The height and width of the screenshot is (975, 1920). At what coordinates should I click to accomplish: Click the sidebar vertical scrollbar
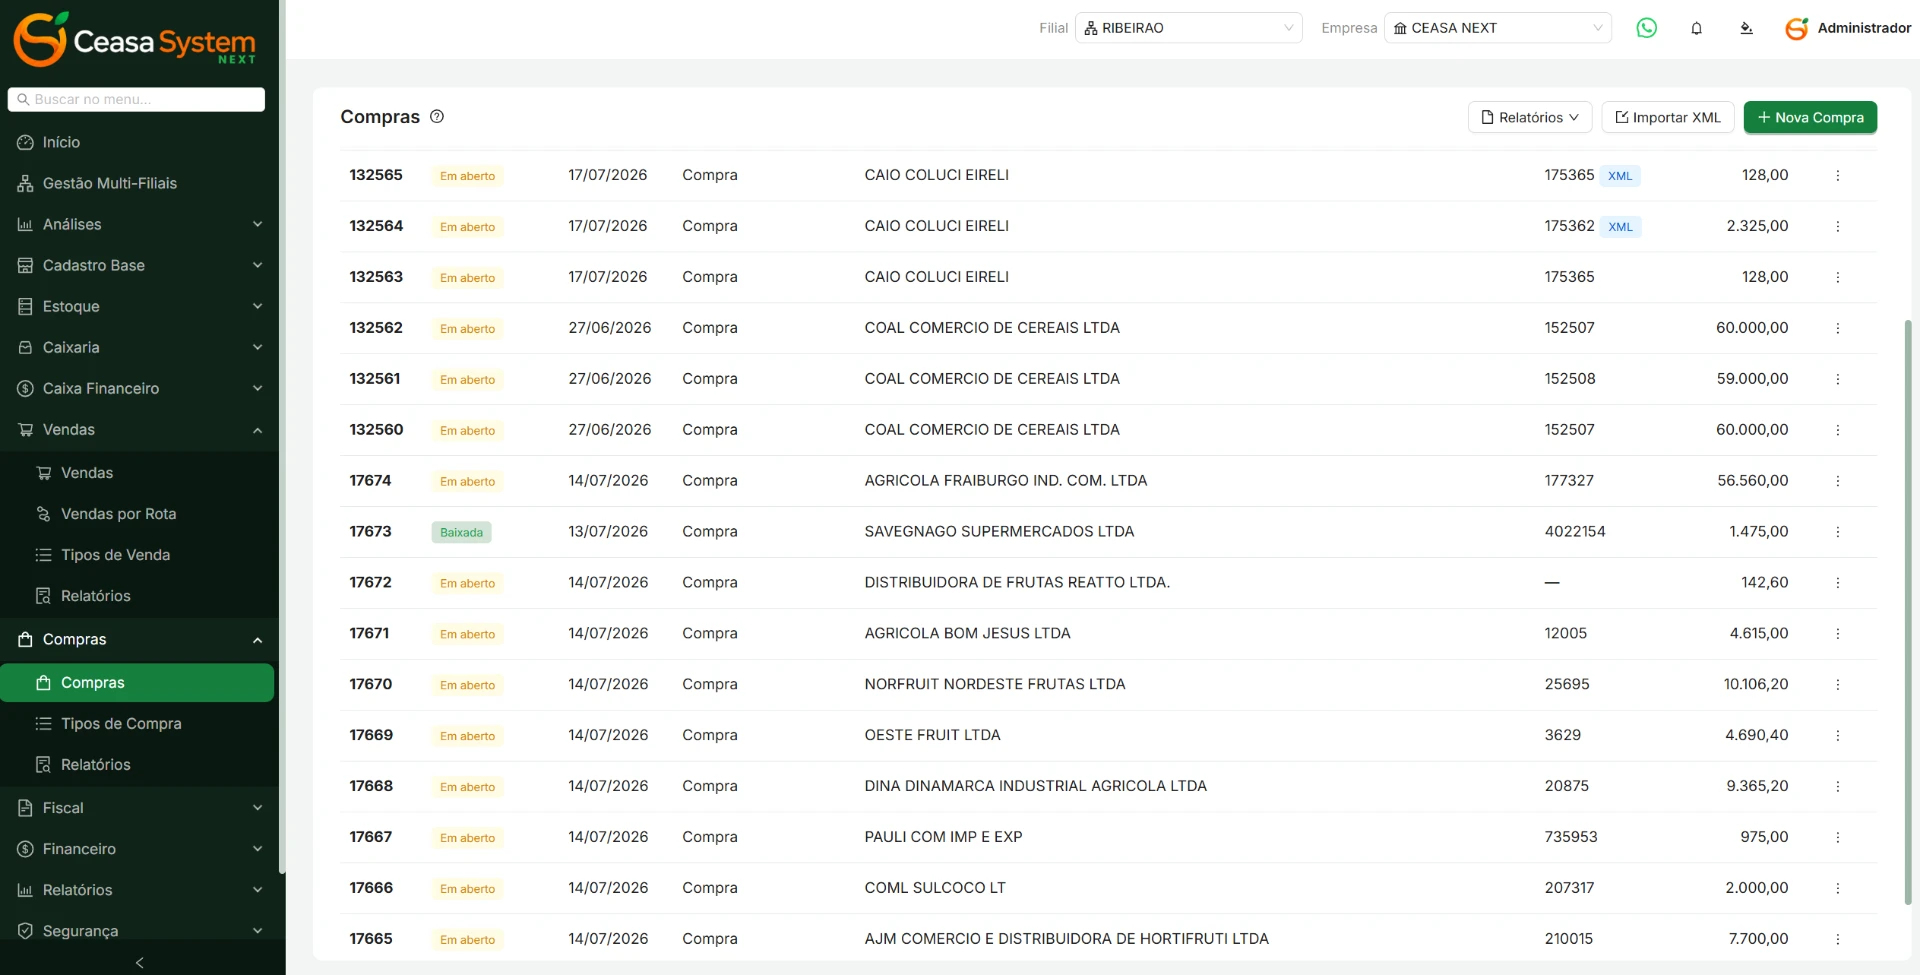tap(282, 437)
